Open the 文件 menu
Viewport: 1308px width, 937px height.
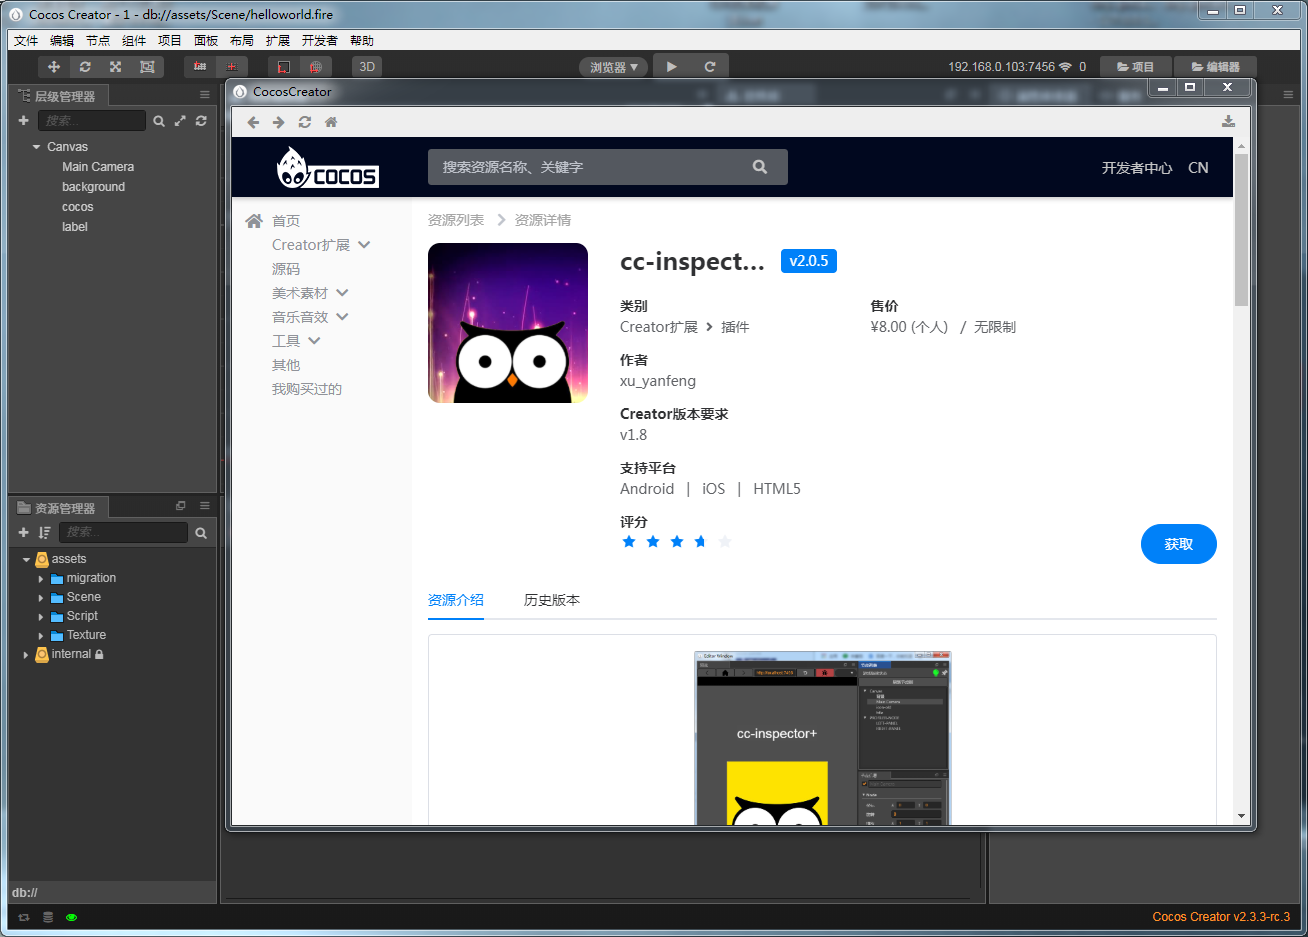26,41
